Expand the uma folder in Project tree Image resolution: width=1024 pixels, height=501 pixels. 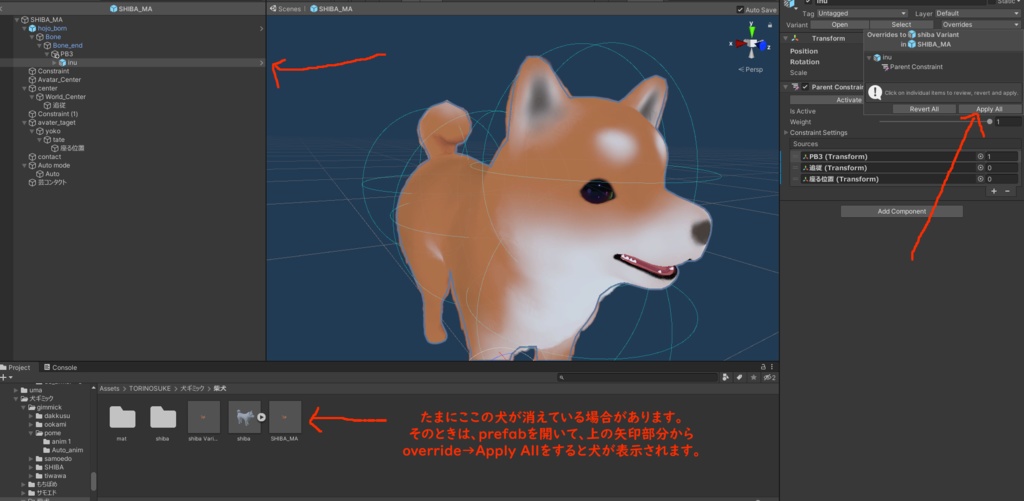[x=16, y=390]
